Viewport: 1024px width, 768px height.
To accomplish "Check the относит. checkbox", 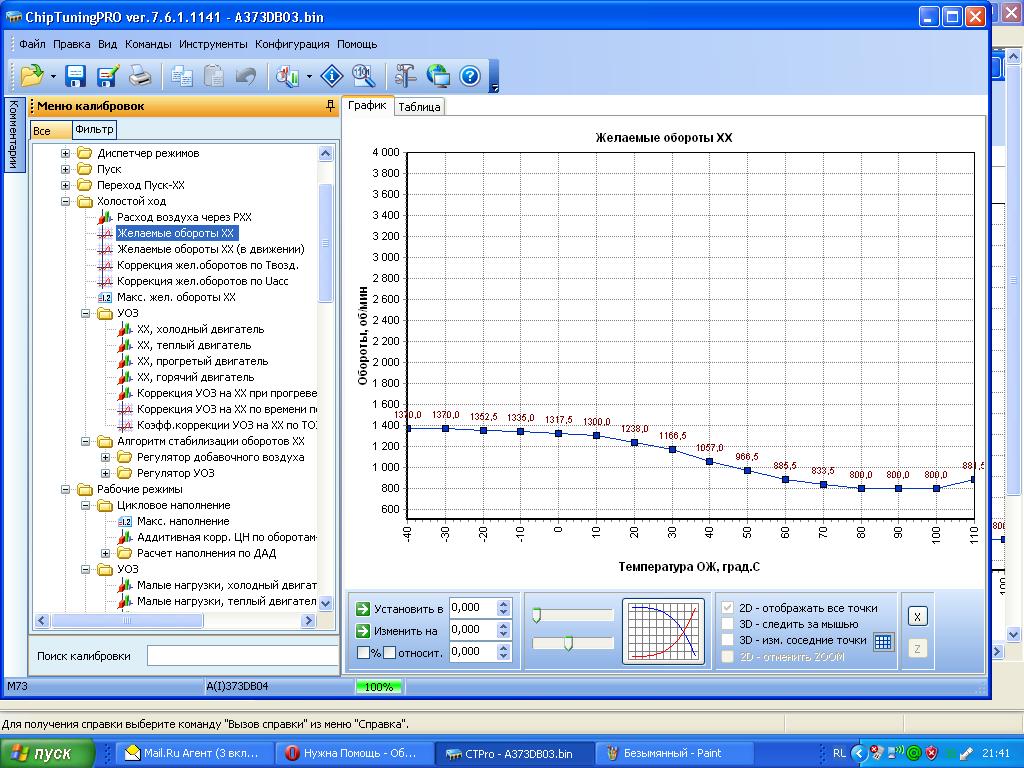I will click(x=390, y=652).
